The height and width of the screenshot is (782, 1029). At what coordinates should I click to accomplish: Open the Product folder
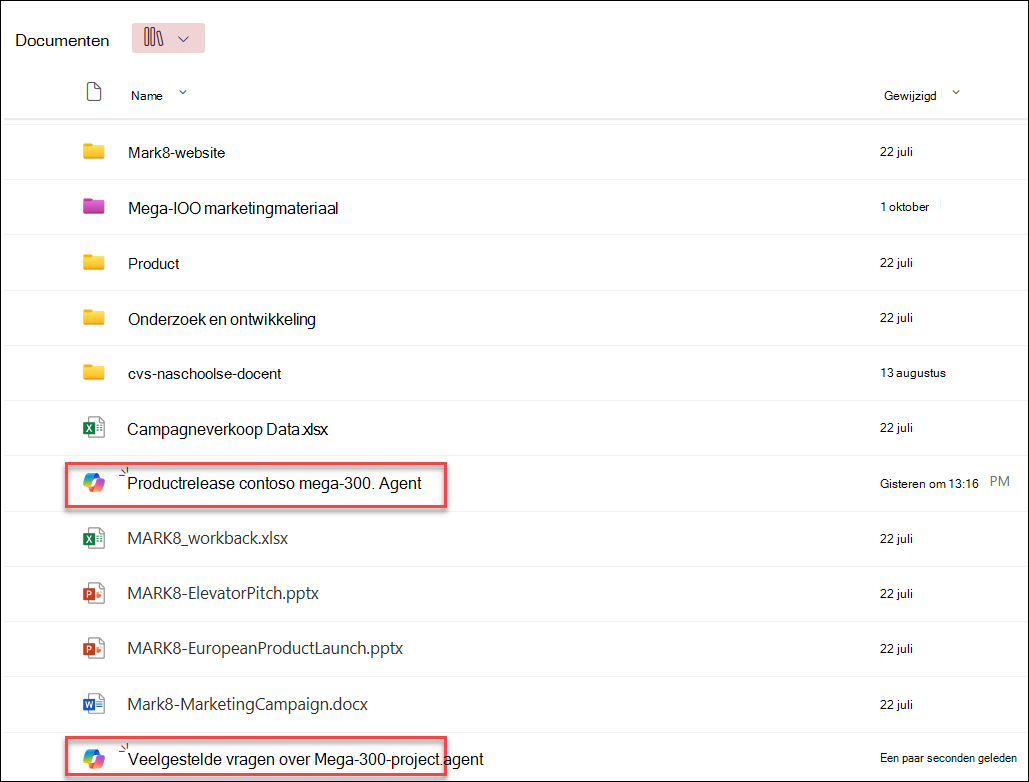point(154,264)
